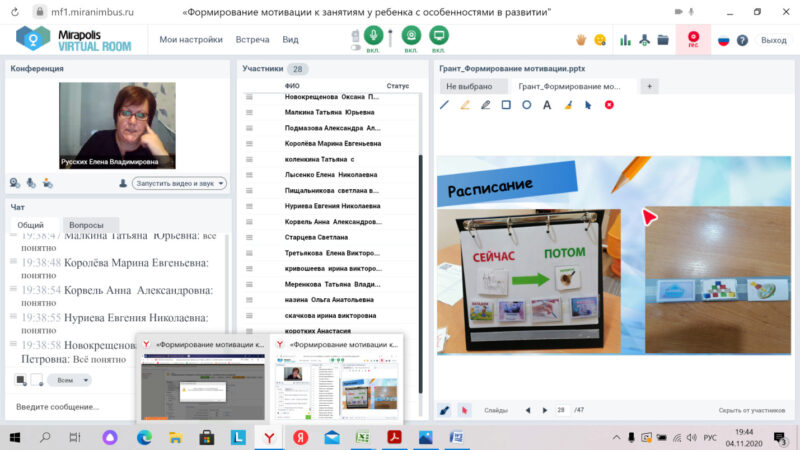Screen dimensions: 800x450
Task: Activate the red pointer icon below slide
Action: (x=464, y=410)
